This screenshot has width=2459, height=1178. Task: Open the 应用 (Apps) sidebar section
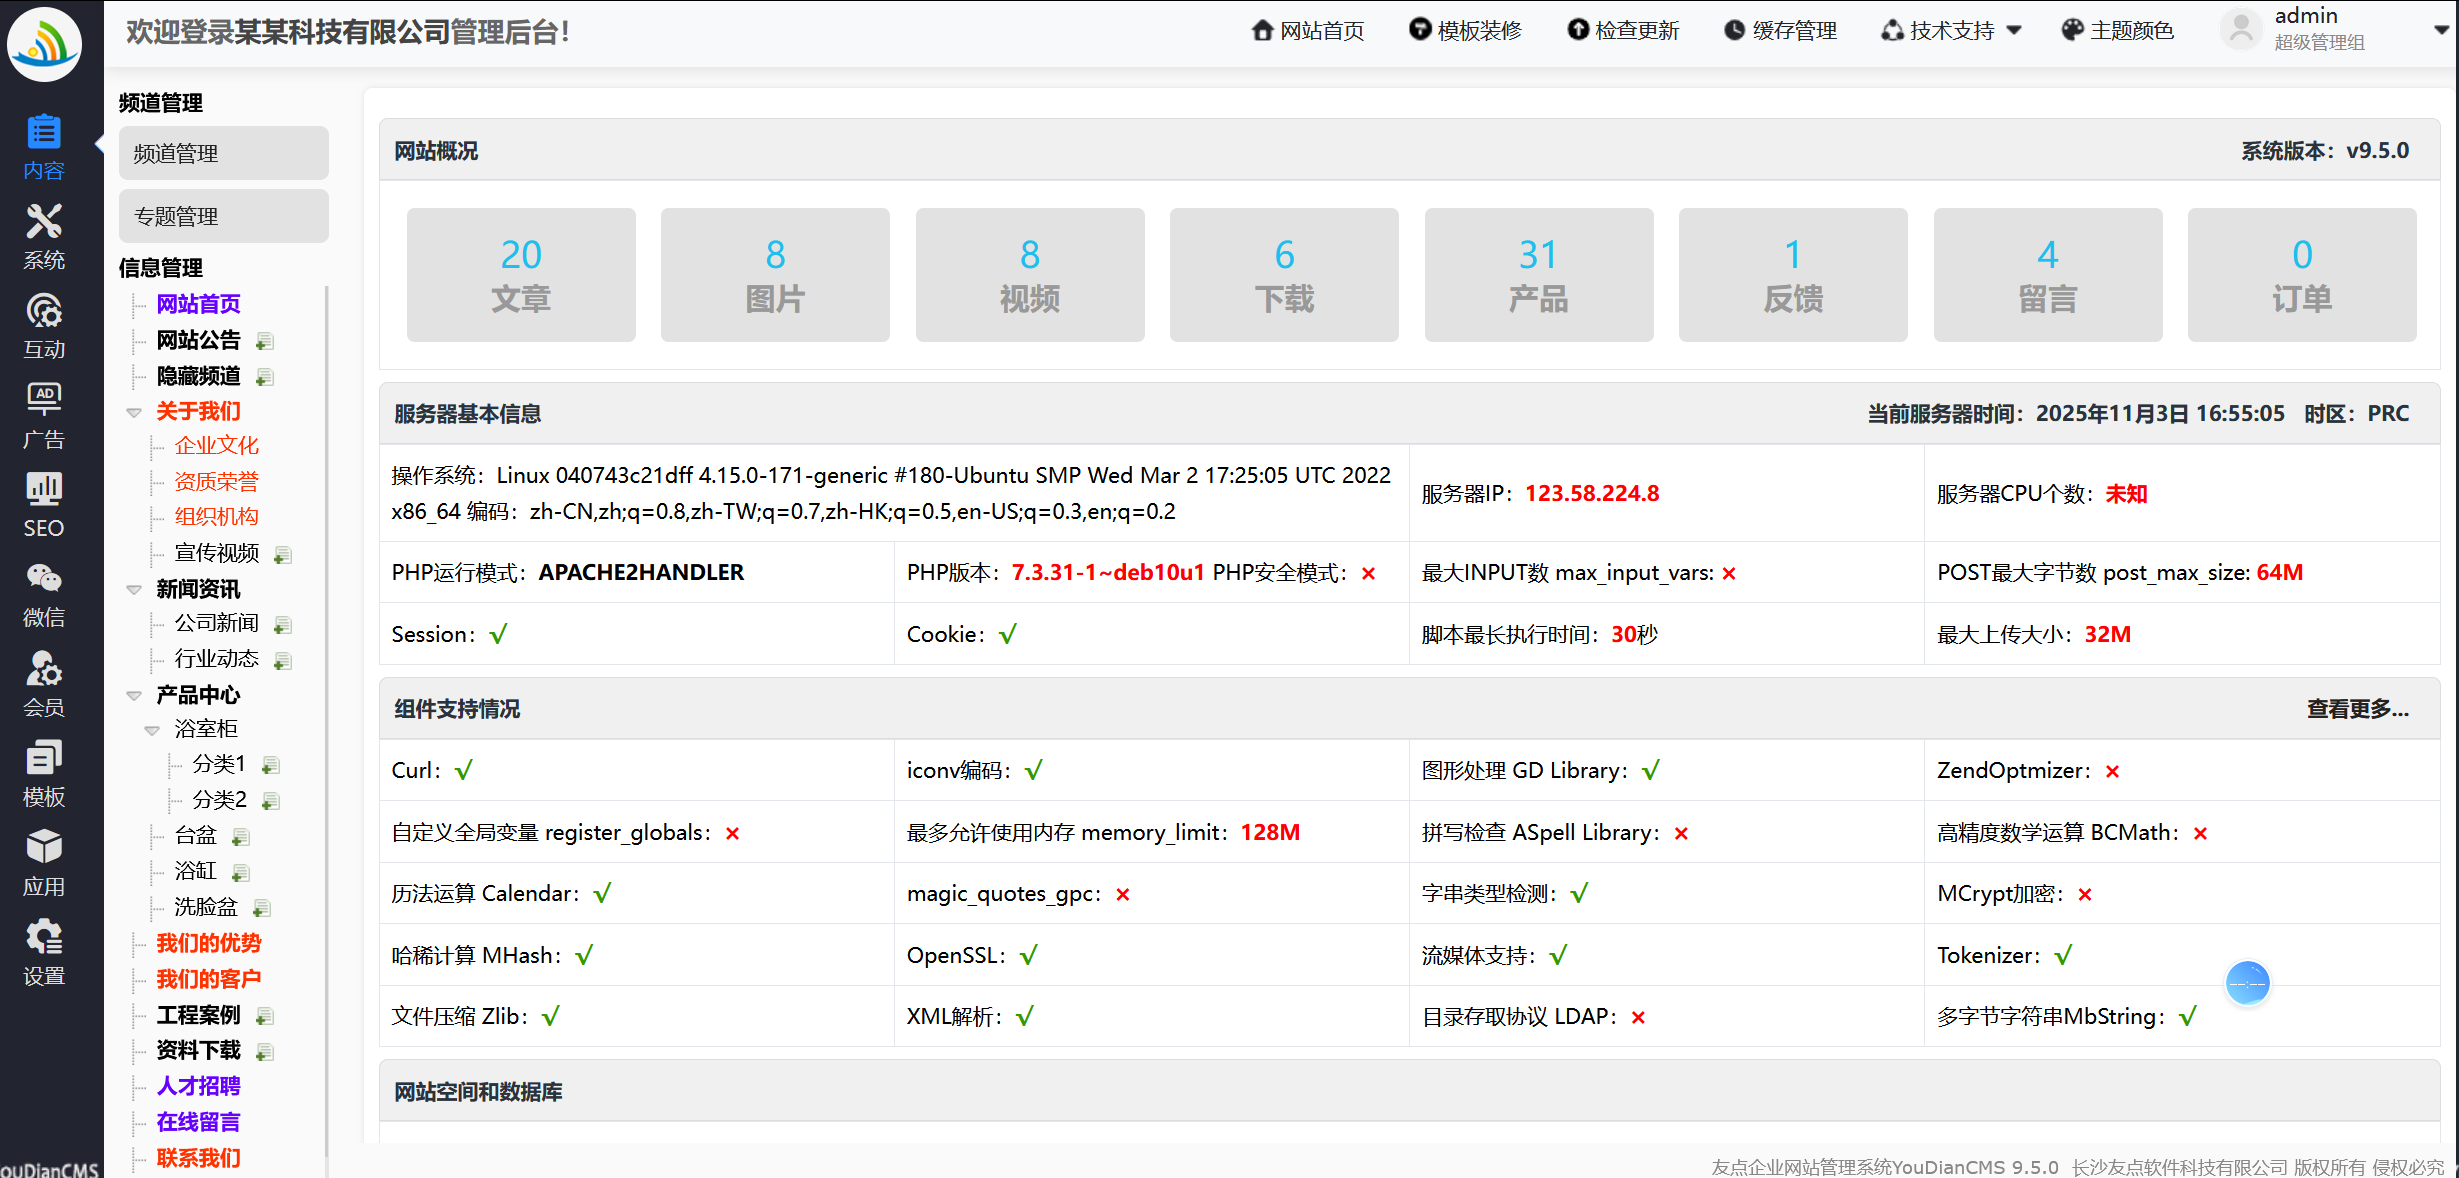pos(43,864)
